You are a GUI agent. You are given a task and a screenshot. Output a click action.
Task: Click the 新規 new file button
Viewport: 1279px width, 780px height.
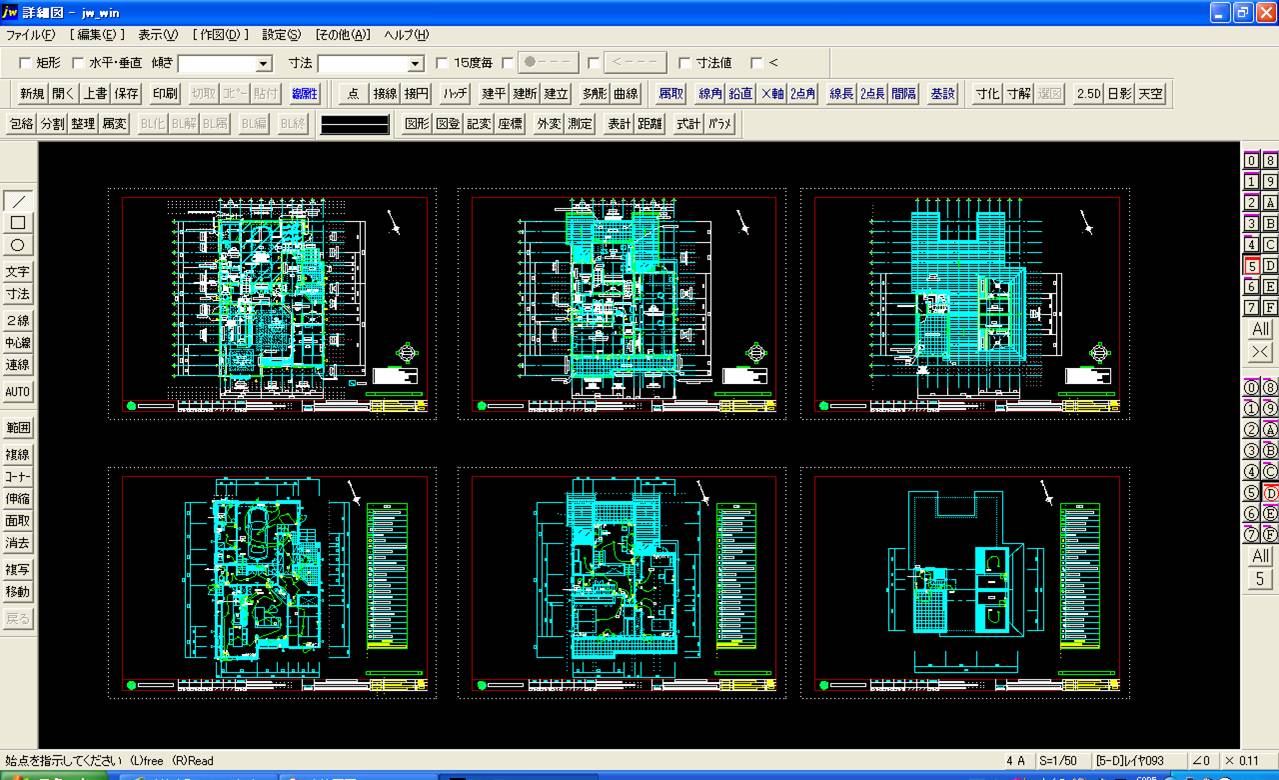point(33,94)
